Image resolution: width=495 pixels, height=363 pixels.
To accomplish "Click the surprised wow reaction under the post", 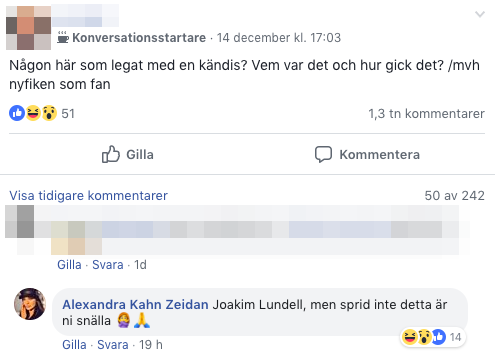I will (x=49, y=113).
